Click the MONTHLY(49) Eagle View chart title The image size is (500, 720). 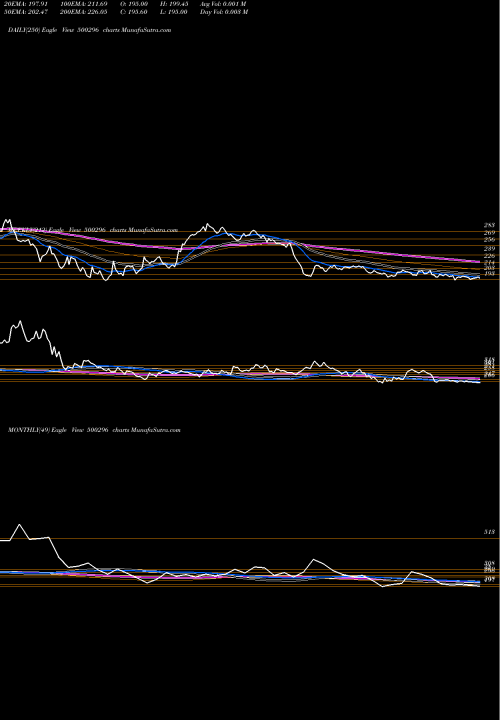(x=94, y=430)
